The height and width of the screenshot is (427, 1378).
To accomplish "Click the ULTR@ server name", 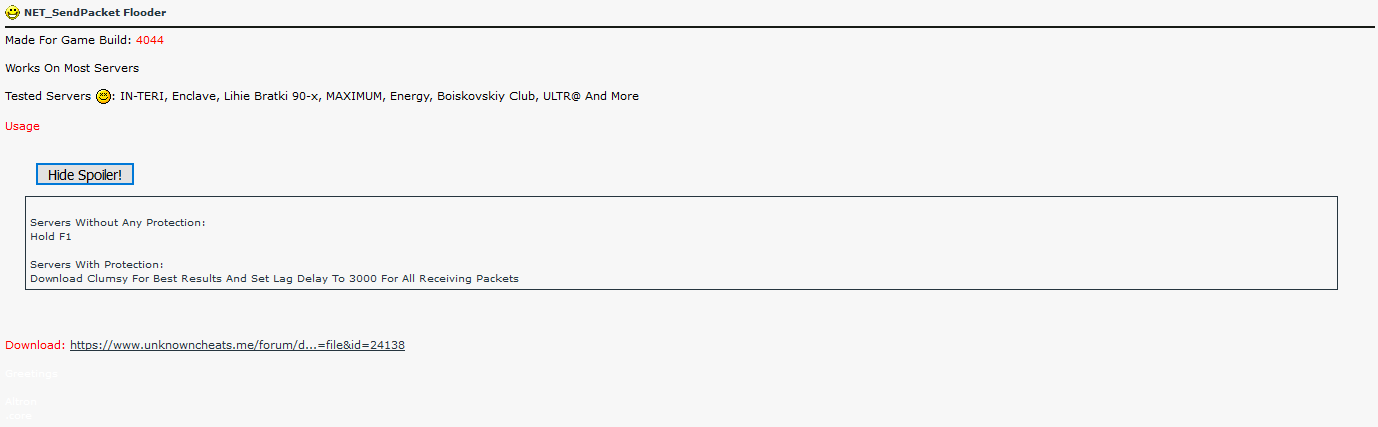I will pyautogui.click(x=561, y=96).
